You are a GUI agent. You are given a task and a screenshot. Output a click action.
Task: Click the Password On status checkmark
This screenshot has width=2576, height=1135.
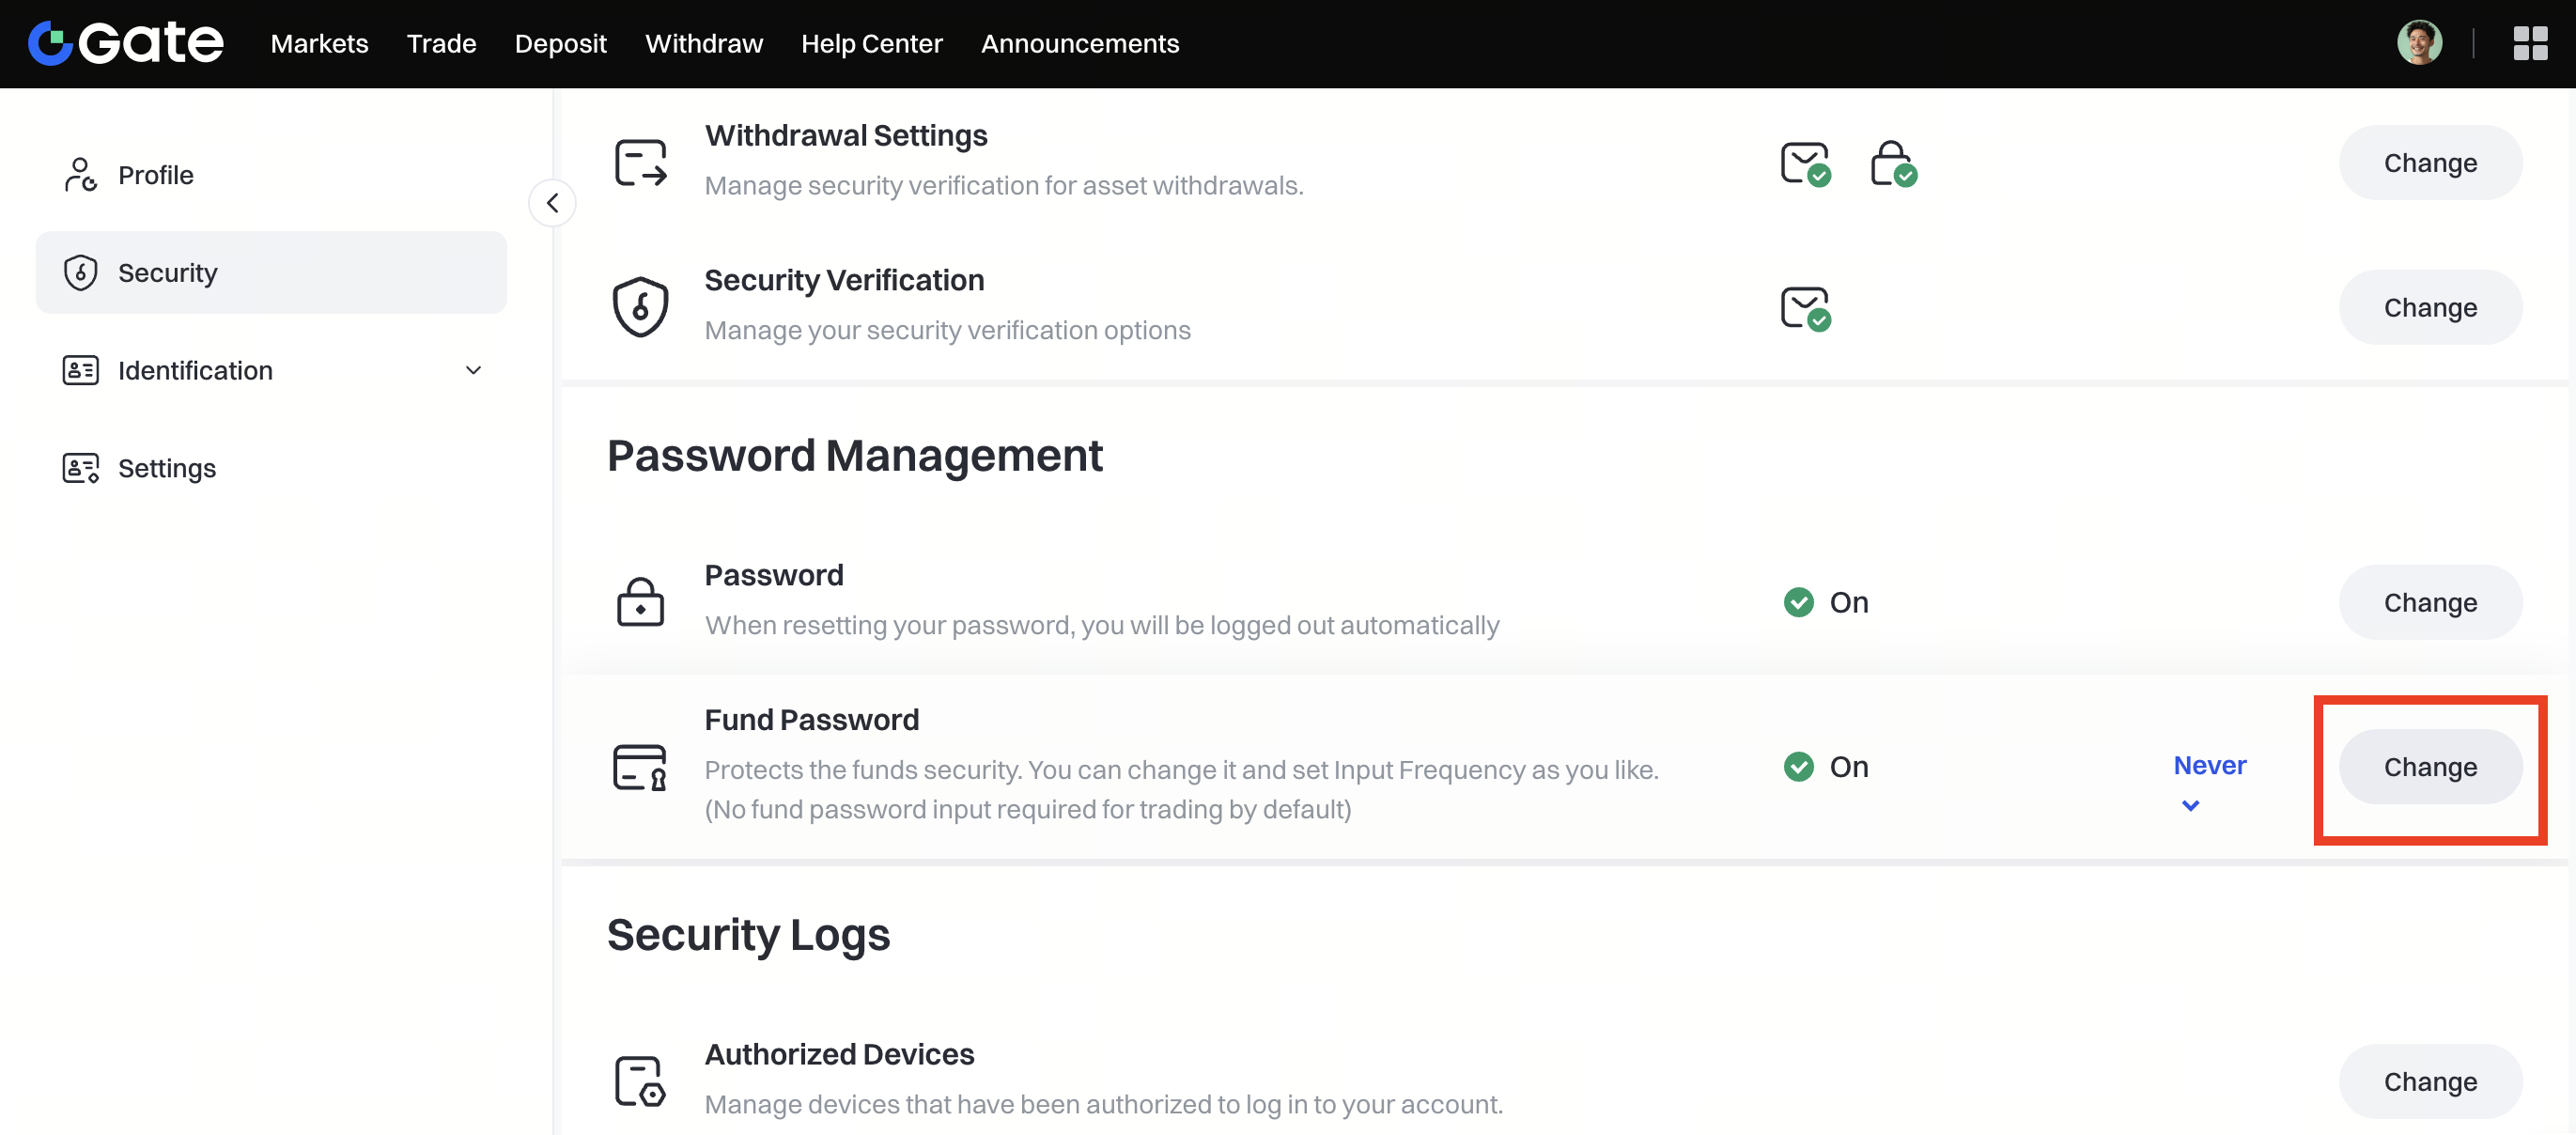click(1799, 602)
